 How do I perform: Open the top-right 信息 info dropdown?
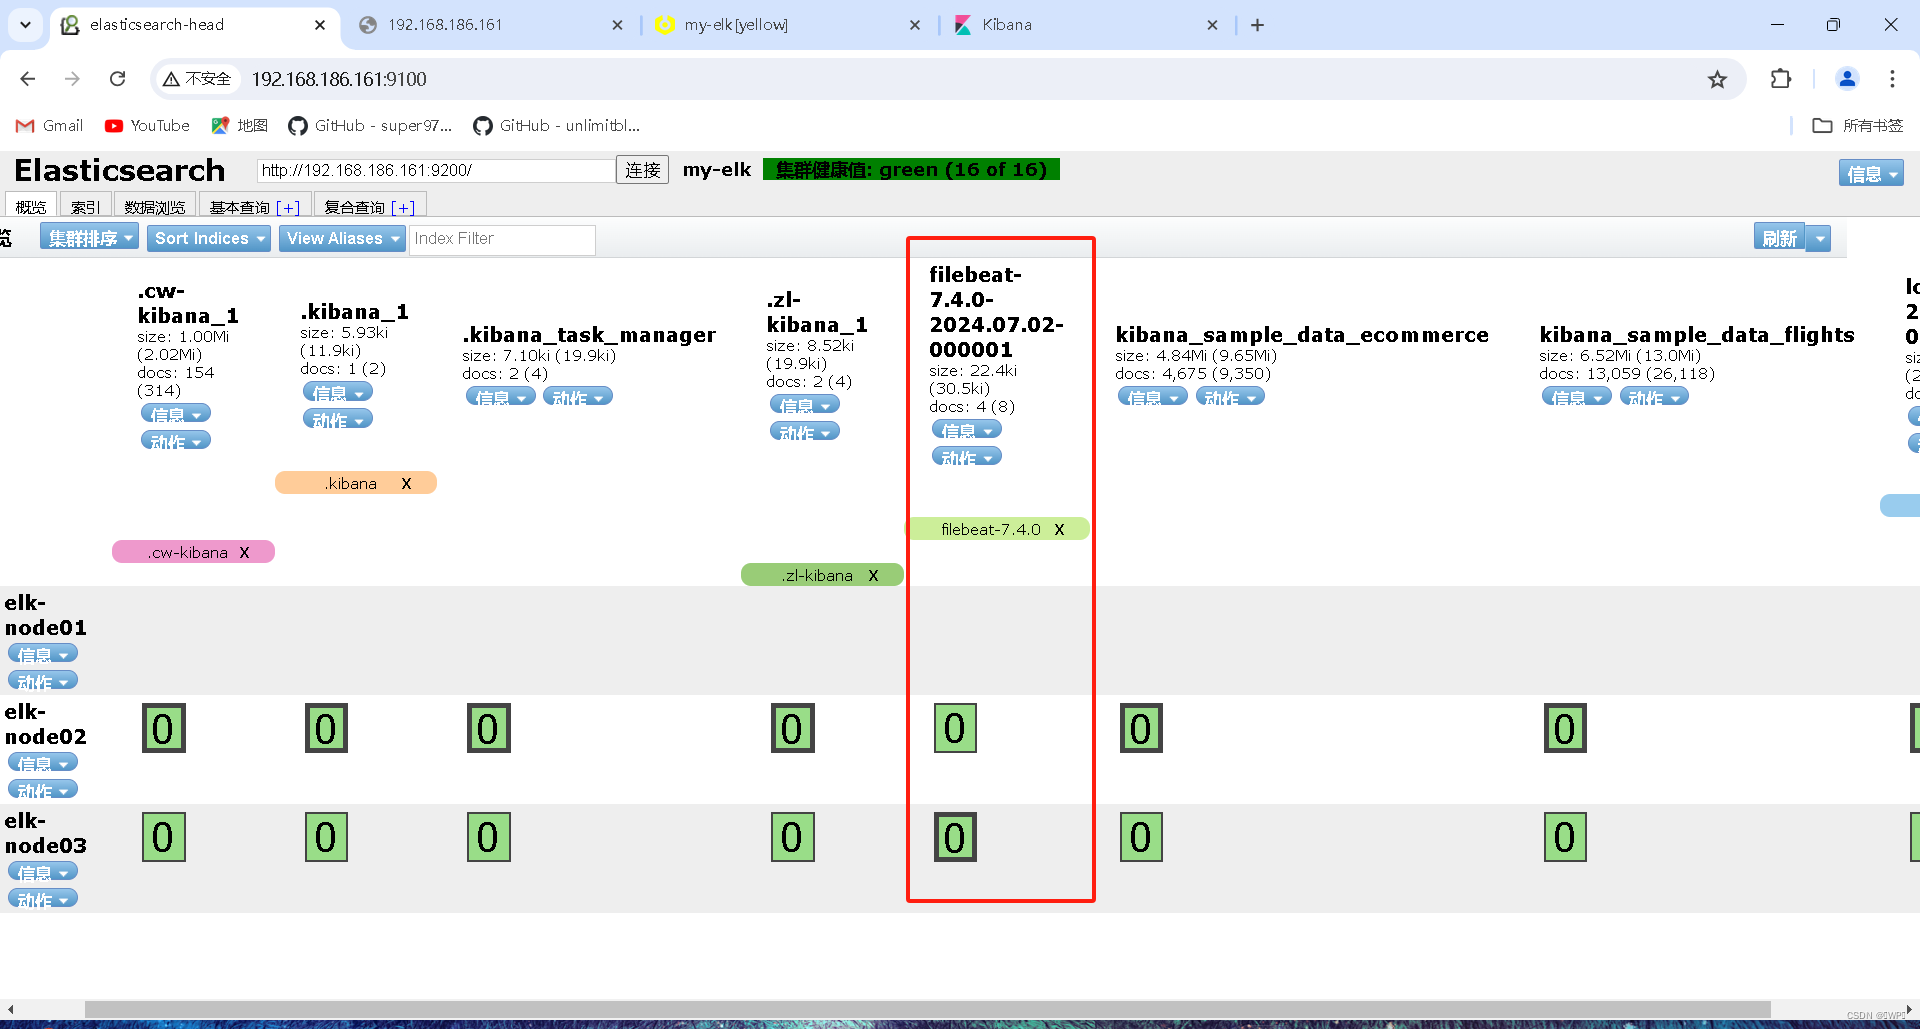point(1870,174)
